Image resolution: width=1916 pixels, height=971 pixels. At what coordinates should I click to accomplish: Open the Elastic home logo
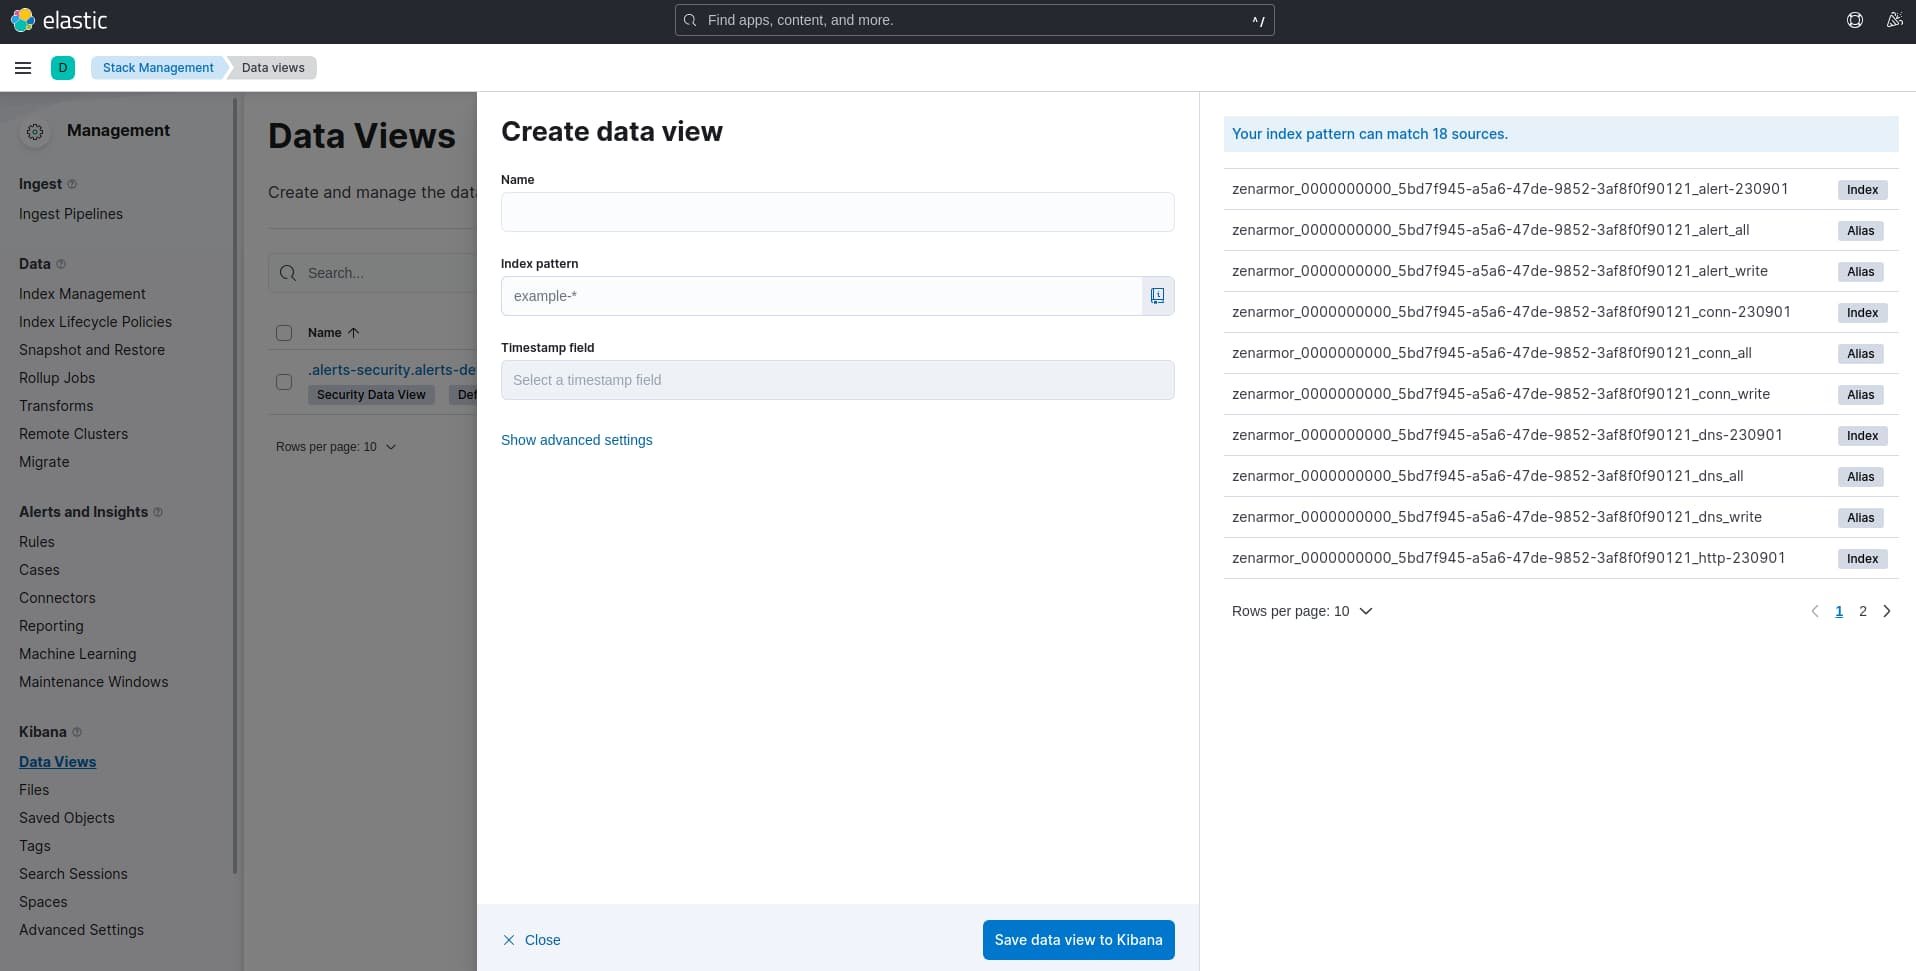pyautogui.click(x=60, y=20)
